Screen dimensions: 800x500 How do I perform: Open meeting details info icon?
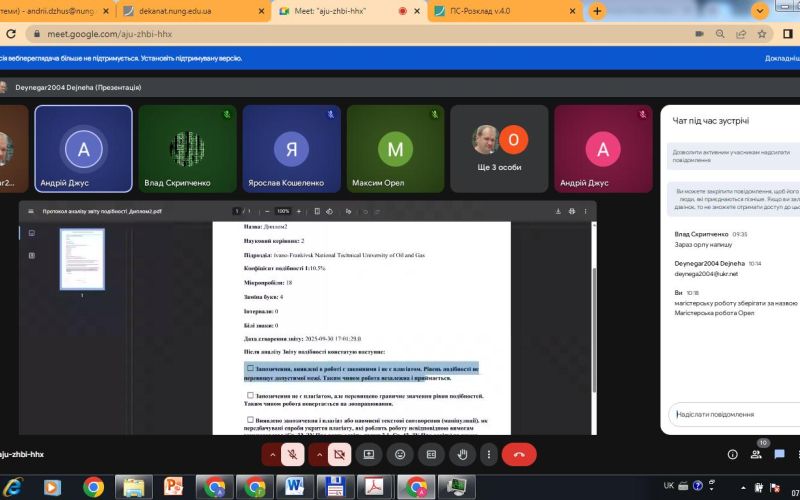pyautogui.click(x=733, y=454)
